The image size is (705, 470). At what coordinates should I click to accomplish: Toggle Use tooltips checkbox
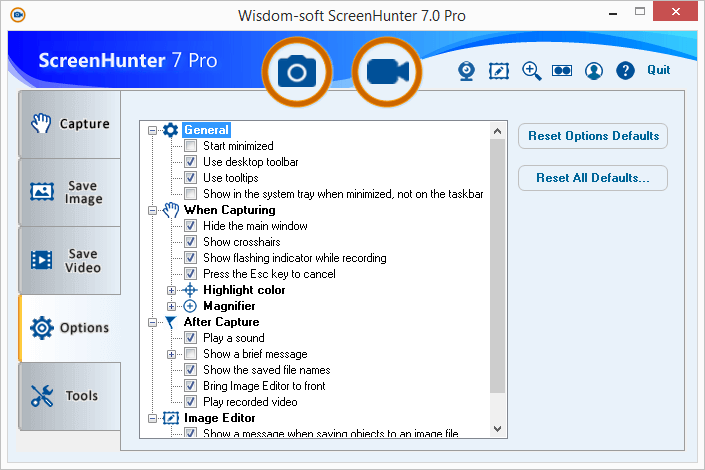[191, 178]
